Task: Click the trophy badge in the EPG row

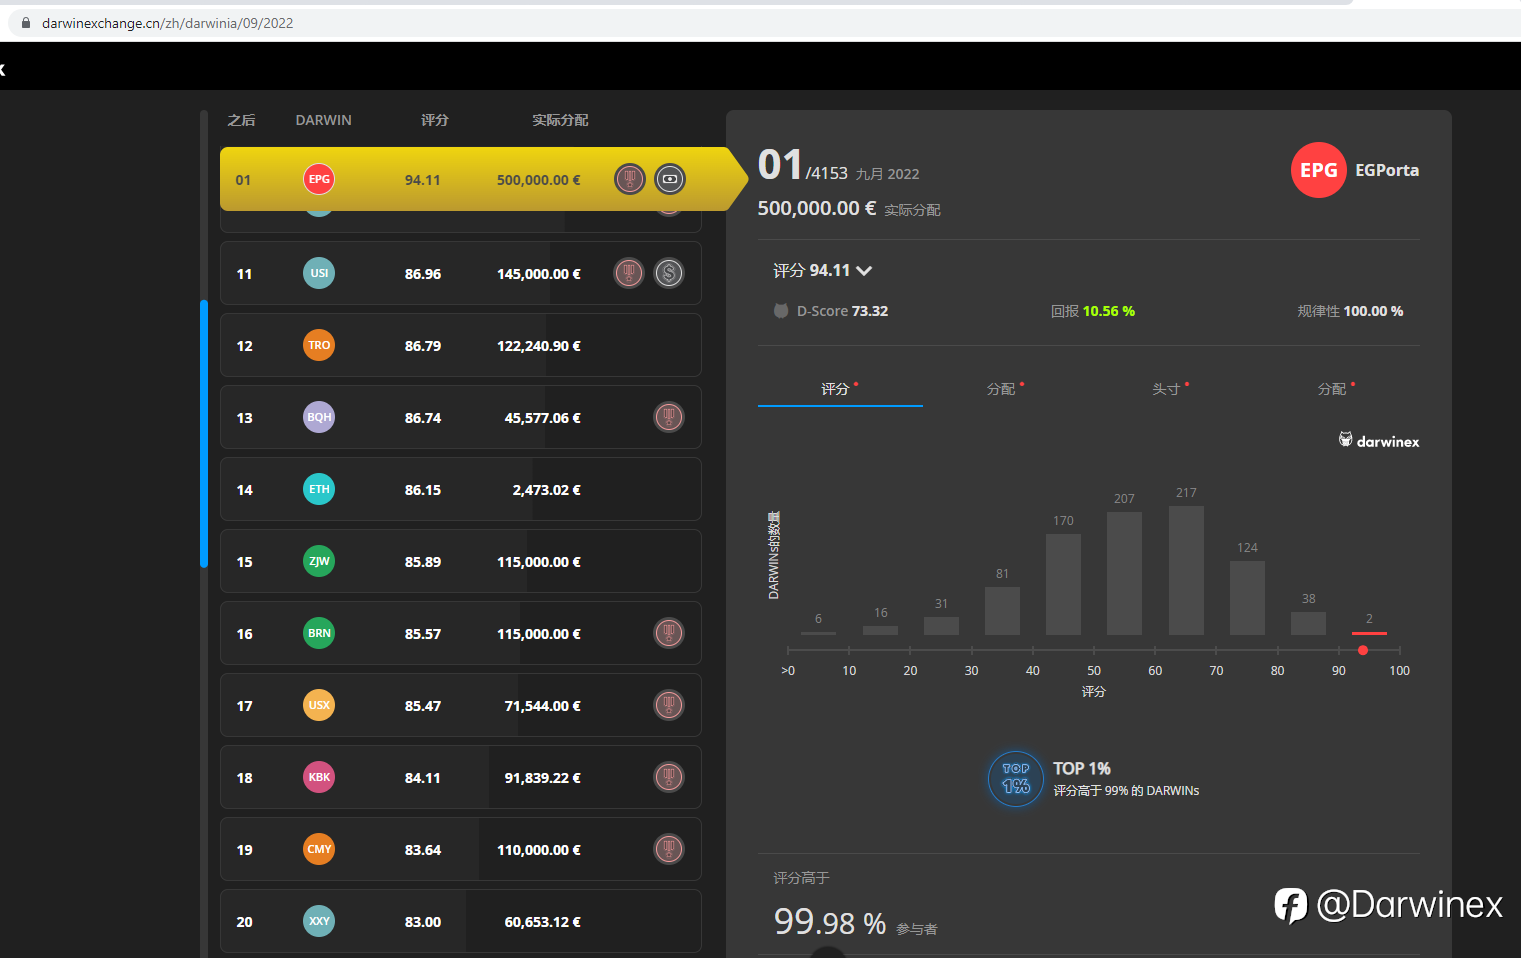Action: (629, 179)
